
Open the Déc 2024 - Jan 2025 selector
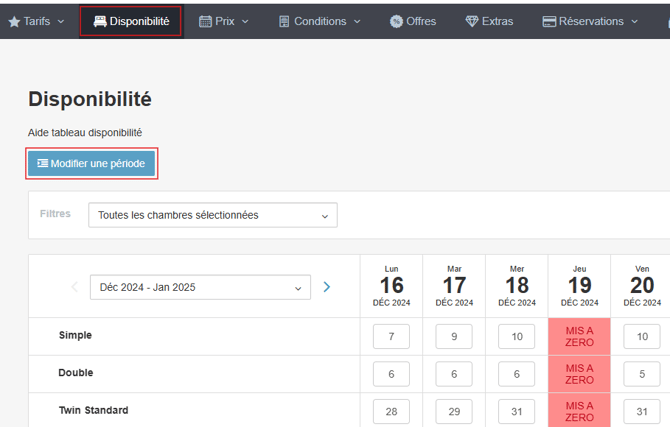point(200,287)
